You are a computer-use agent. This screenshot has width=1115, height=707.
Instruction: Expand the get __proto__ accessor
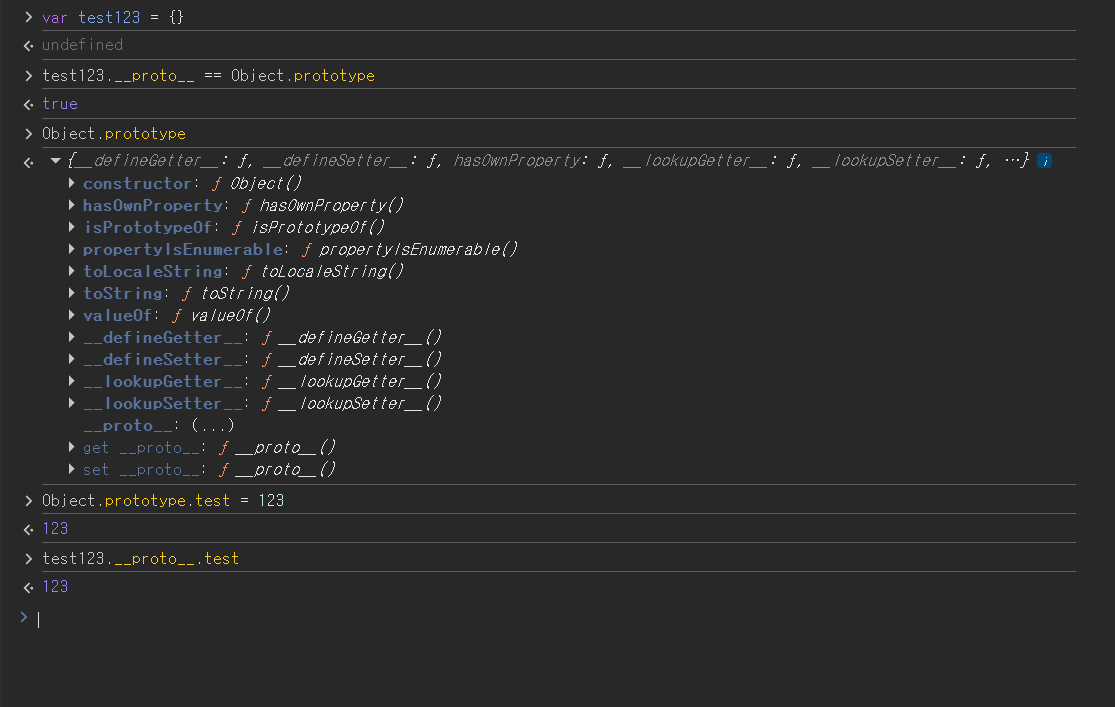(x=72, y=448)
